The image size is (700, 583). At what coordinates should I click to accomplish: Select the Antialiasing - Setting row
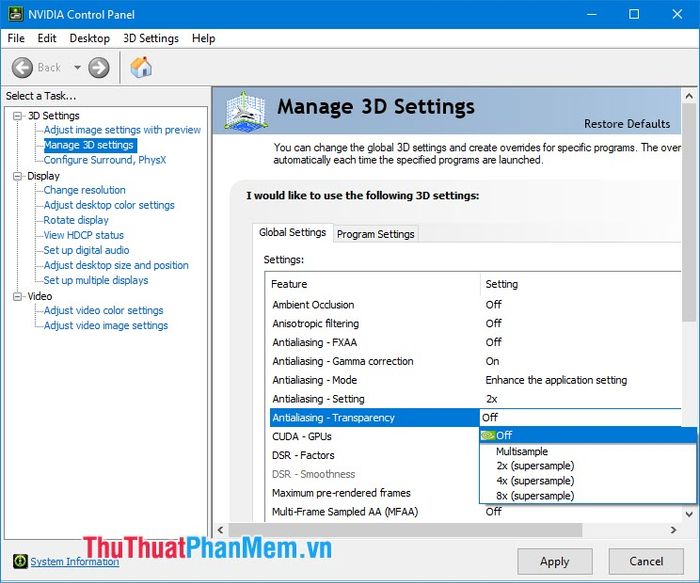click(x=475, y=399)
